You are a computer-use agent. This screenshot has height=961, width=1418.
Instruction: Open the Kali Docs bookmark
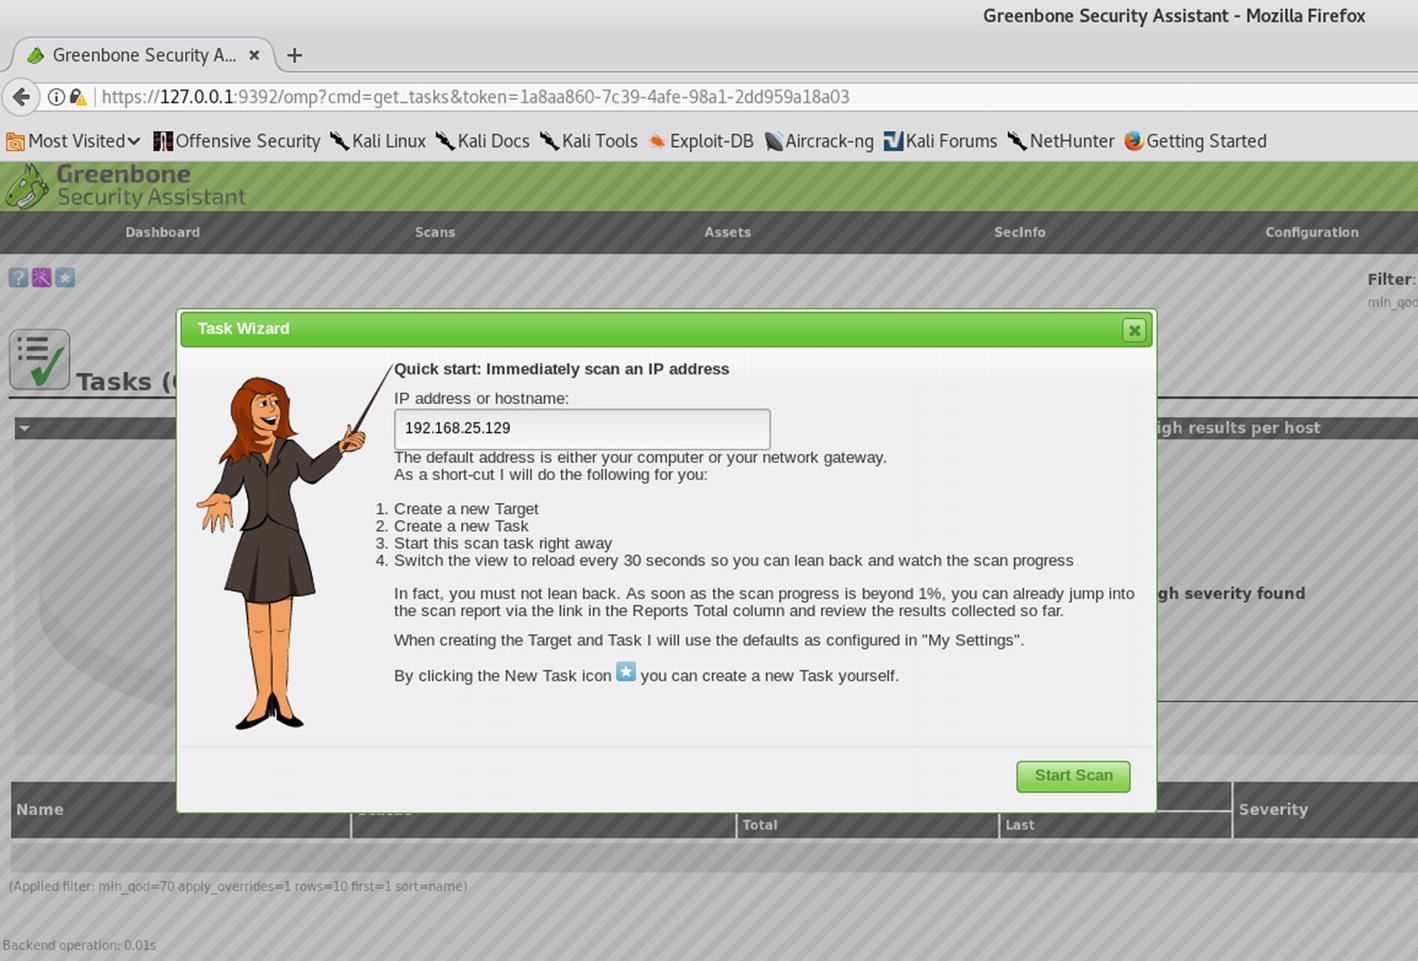(482, 141)
